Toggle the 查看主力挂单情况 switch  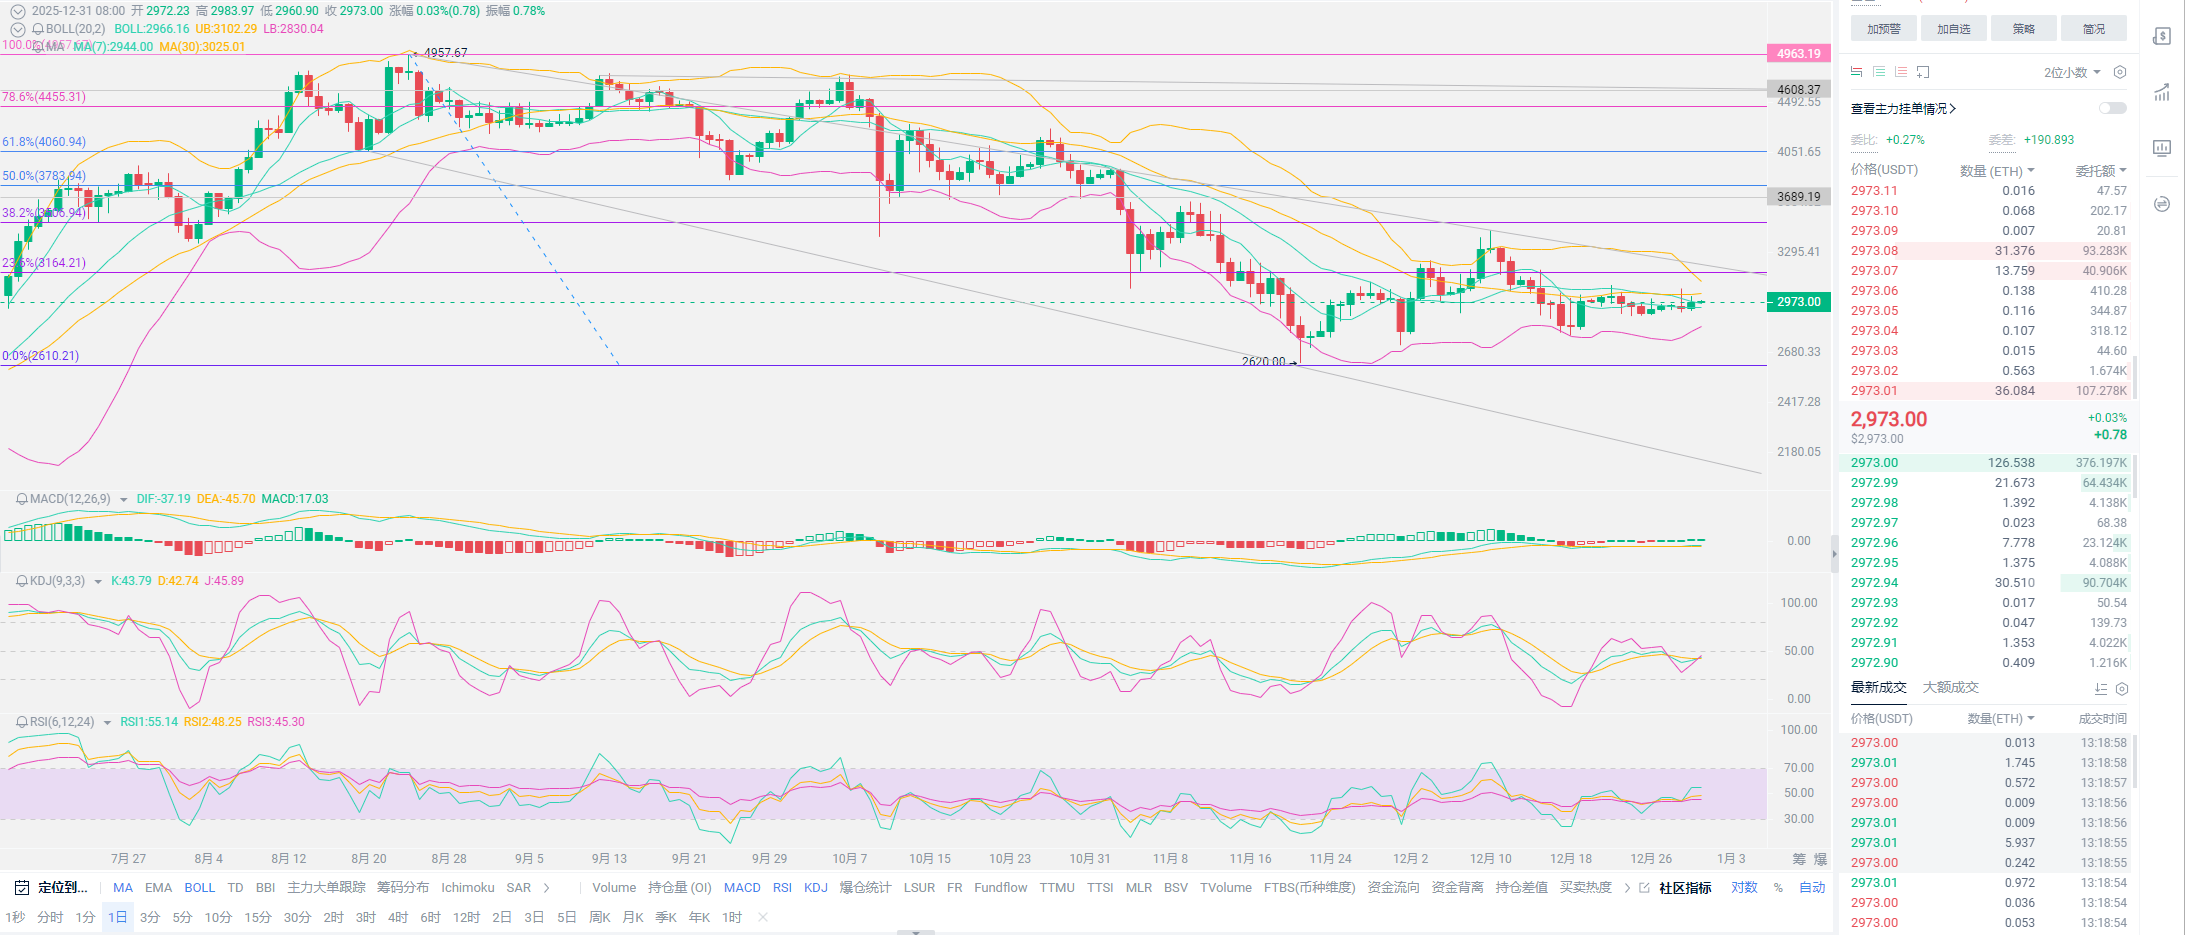coord(2112,108)
